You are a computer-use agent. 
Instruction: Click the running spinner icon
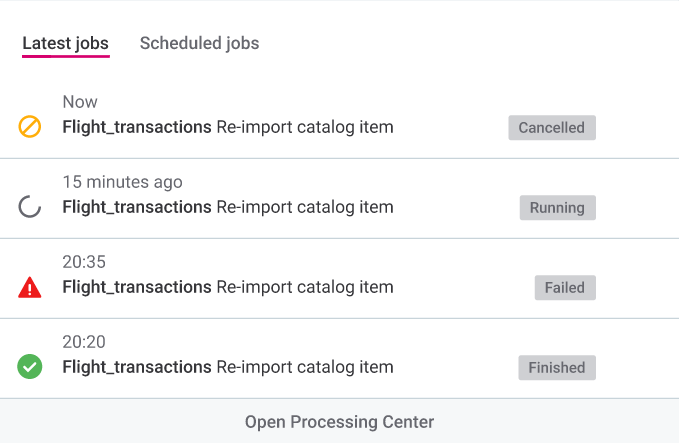click(x=30, y=207)
